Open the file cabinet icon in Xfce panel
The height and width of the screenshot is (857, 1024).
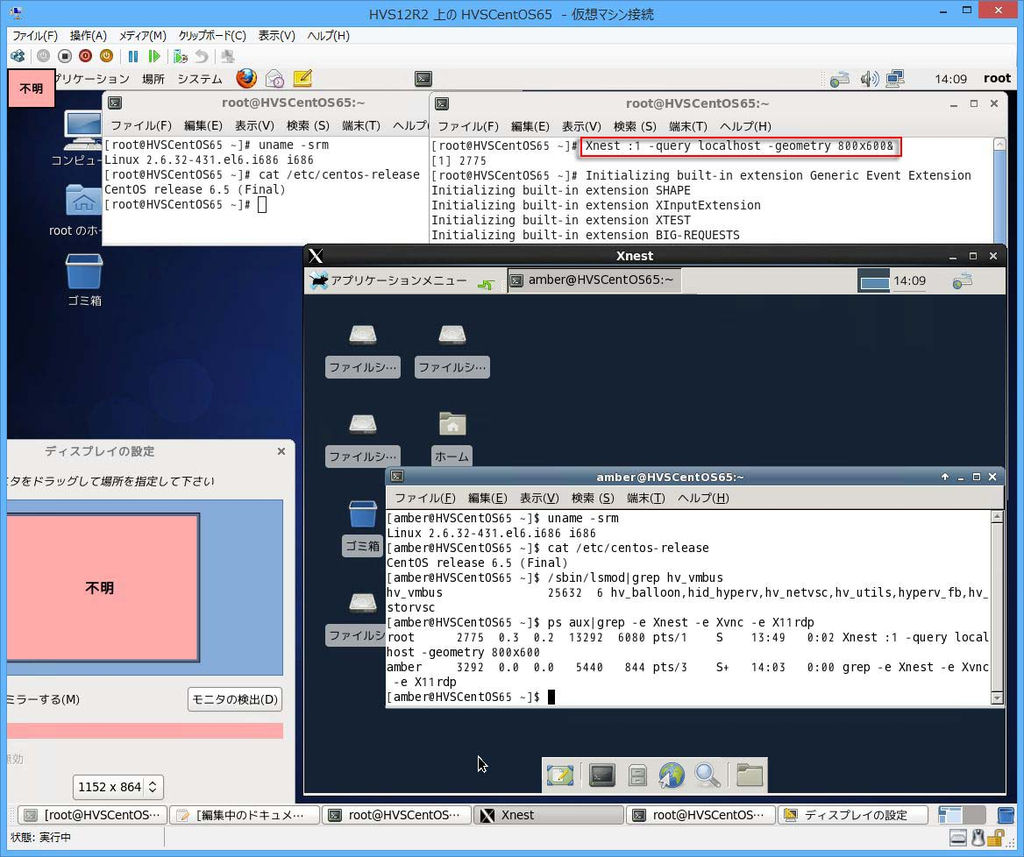pos(637,775)
